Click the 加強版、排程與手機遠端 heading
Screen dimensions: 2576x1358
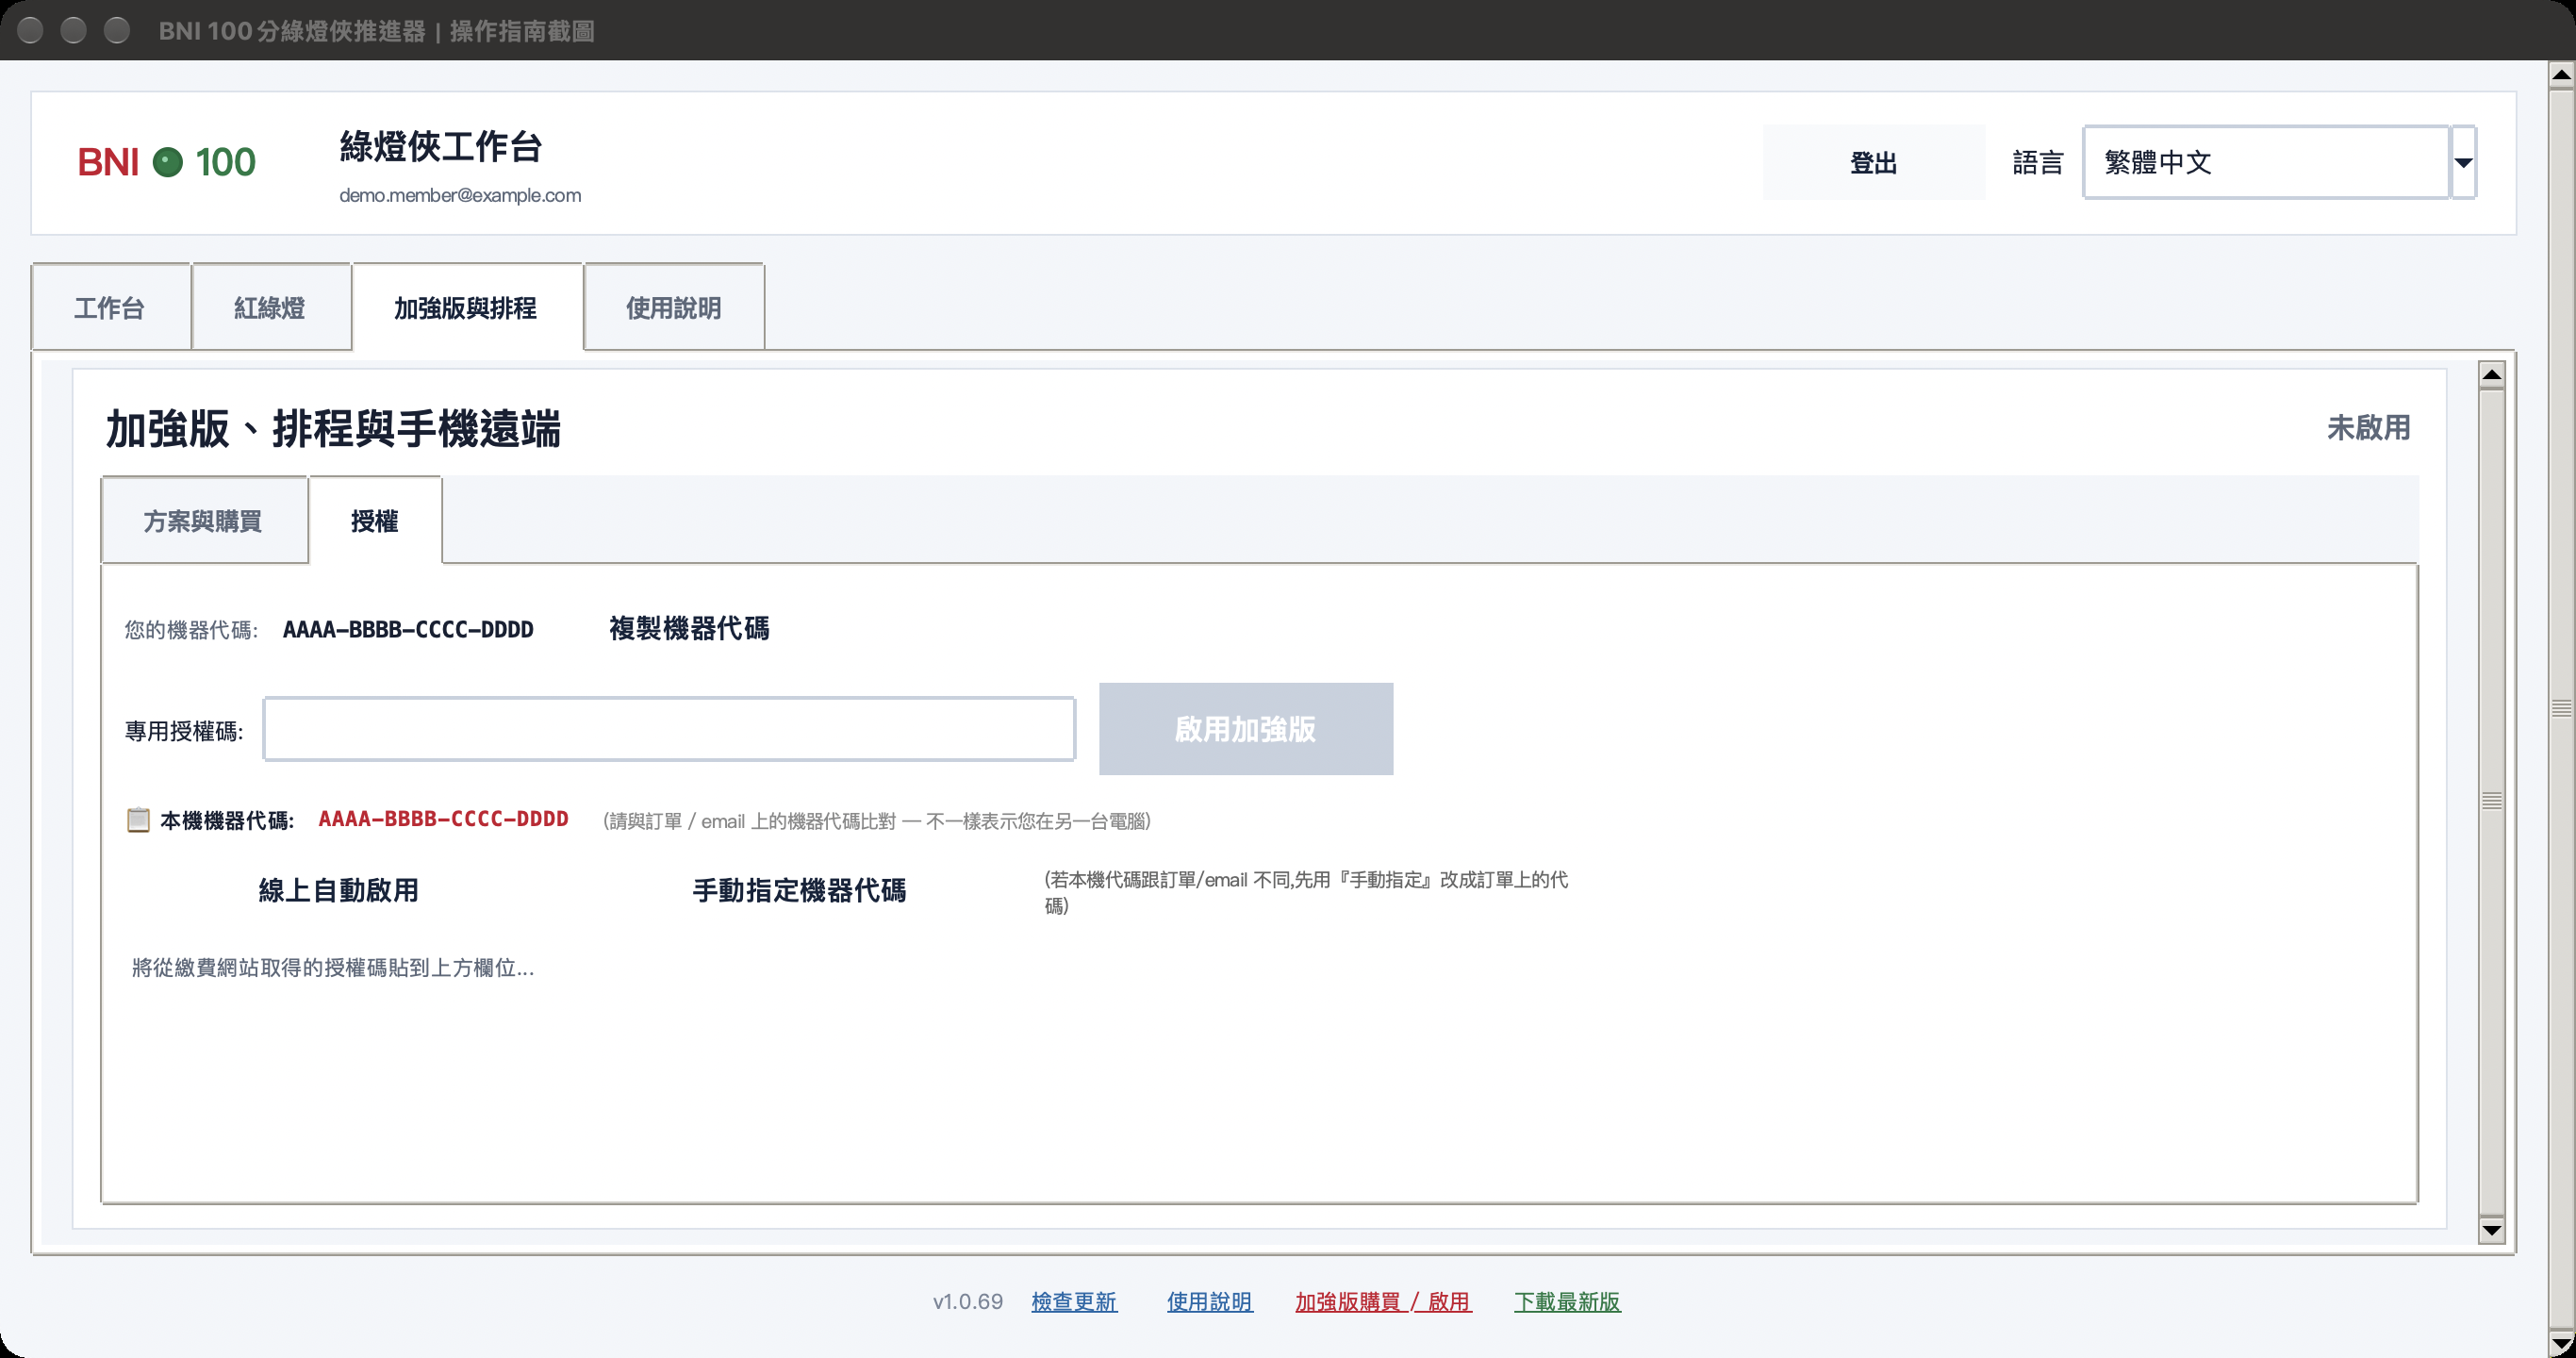point(334,428)
